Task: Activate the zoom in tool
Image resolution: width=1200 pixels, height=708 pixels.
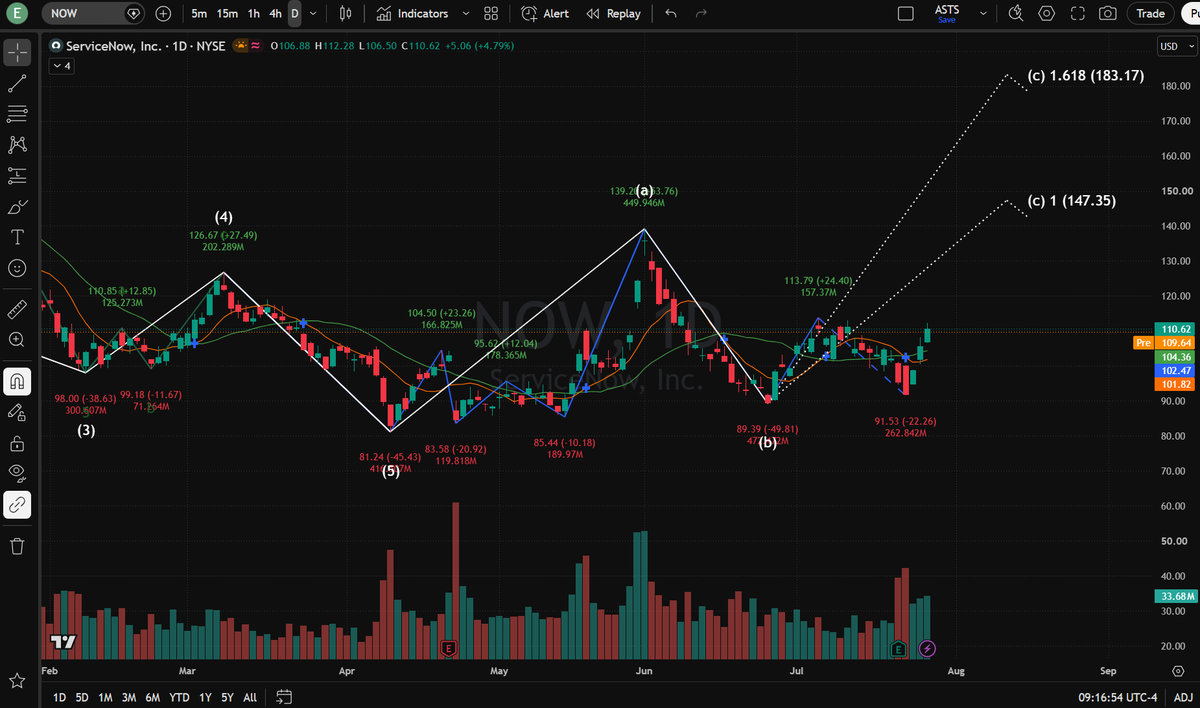Action: [x=17, y=340]
